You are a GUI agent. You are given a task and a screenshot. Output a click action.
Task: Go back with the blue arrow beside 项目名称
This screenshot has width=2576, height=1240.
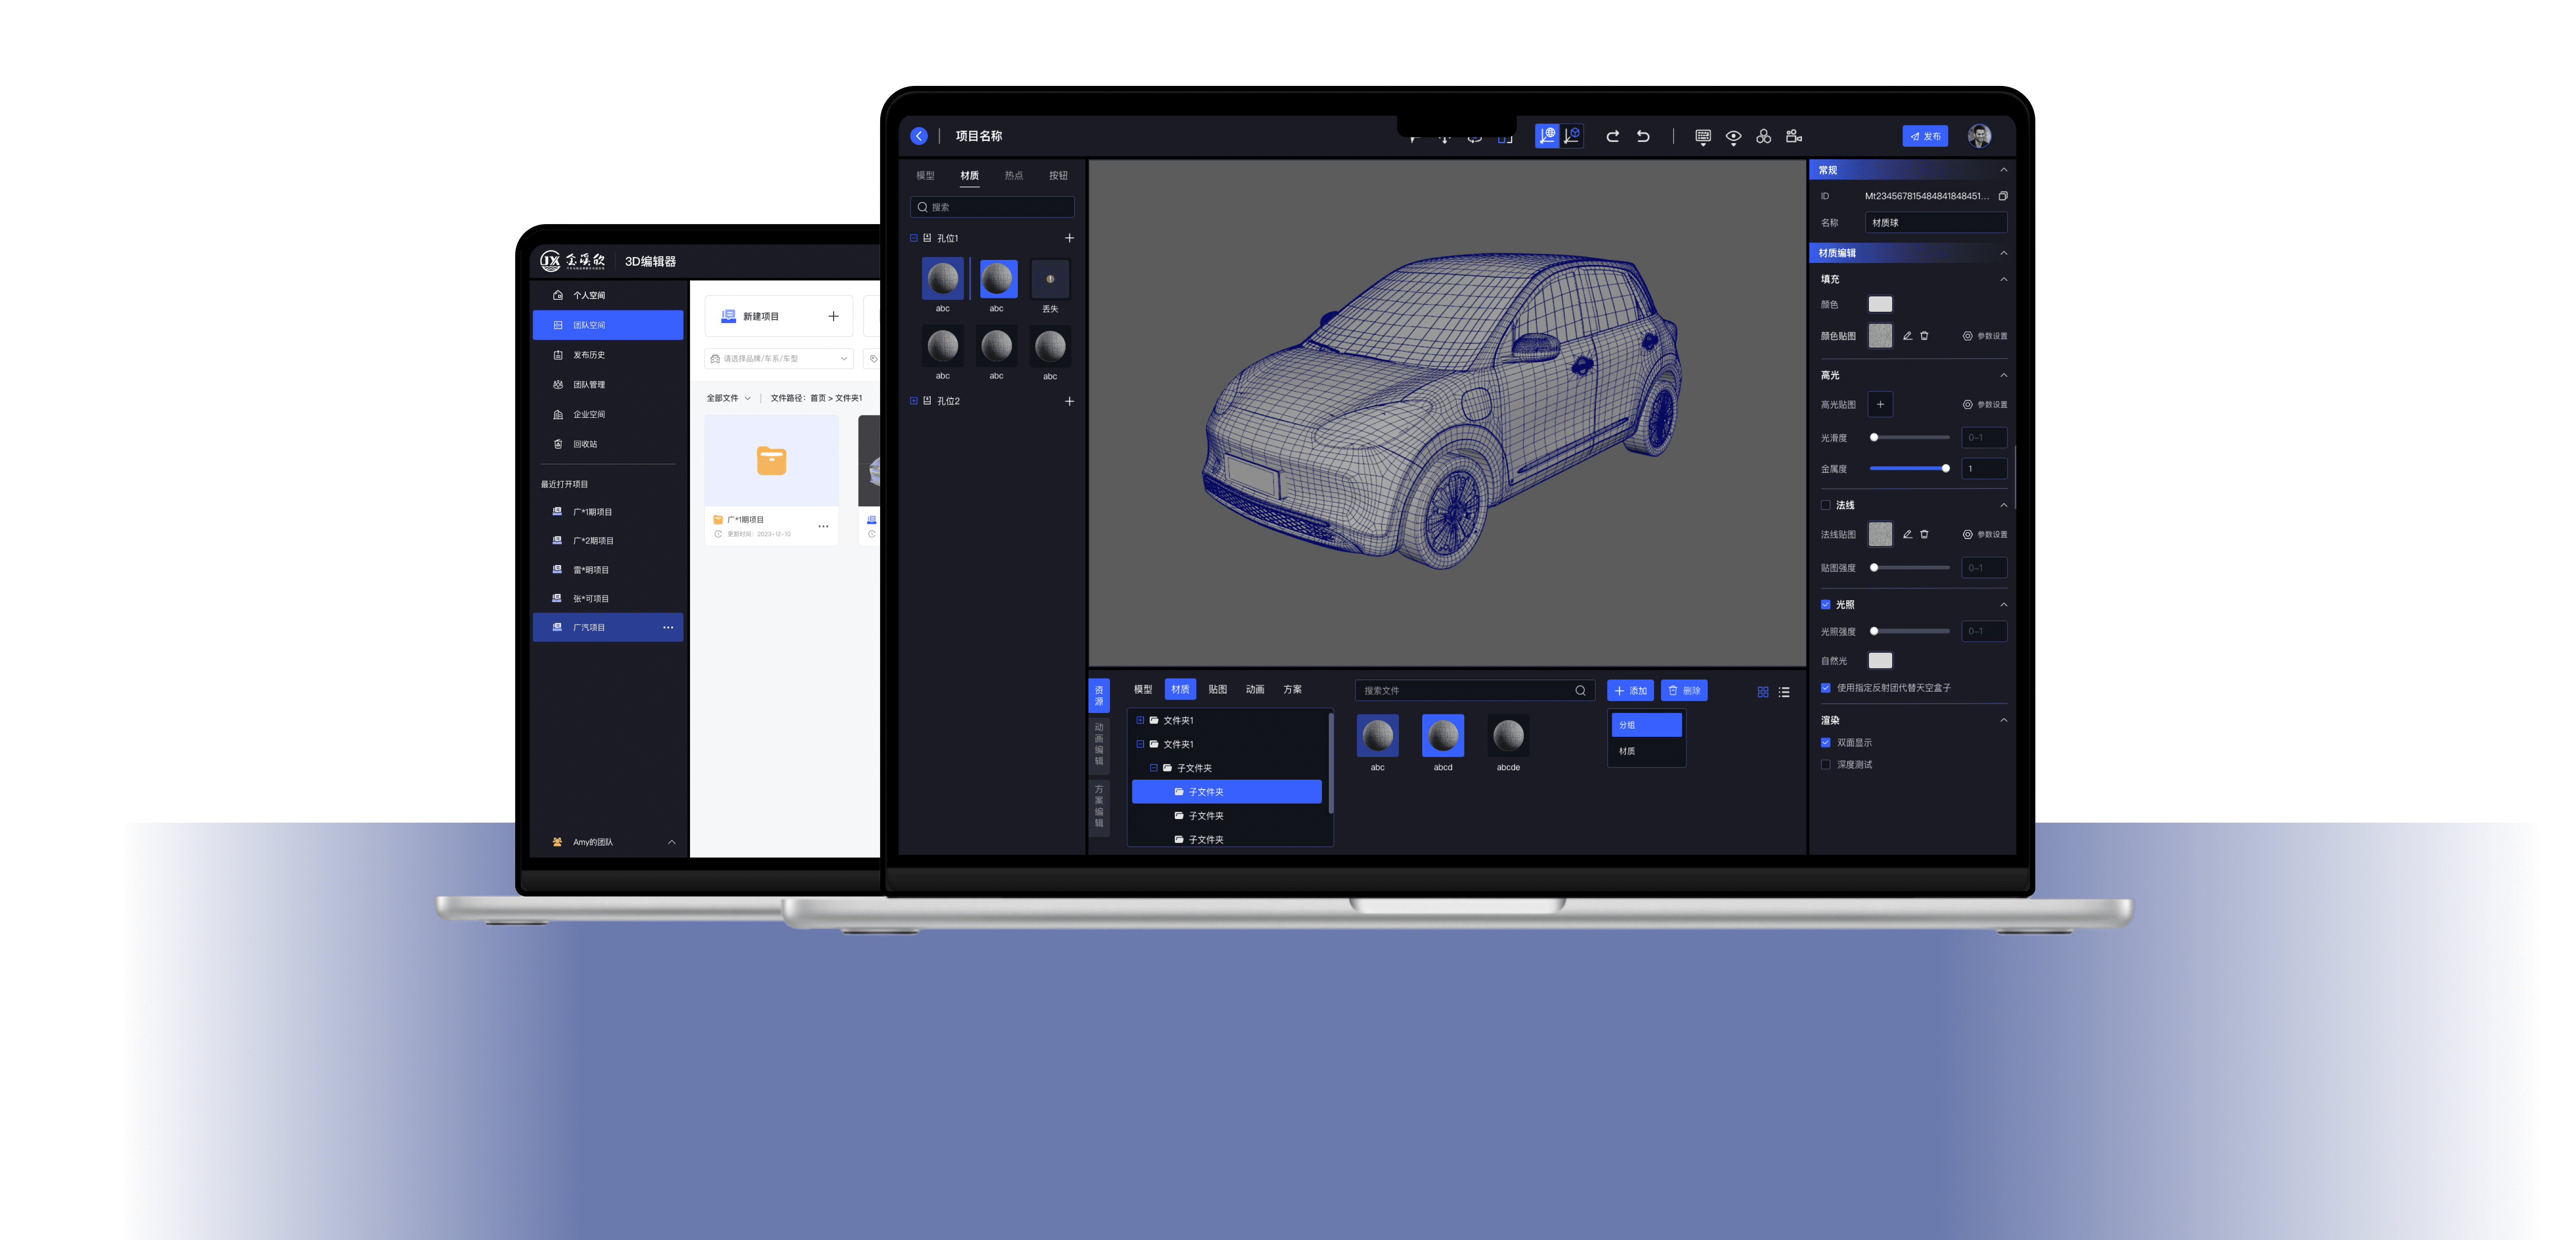pyautogui.click(x=918, y=136)
